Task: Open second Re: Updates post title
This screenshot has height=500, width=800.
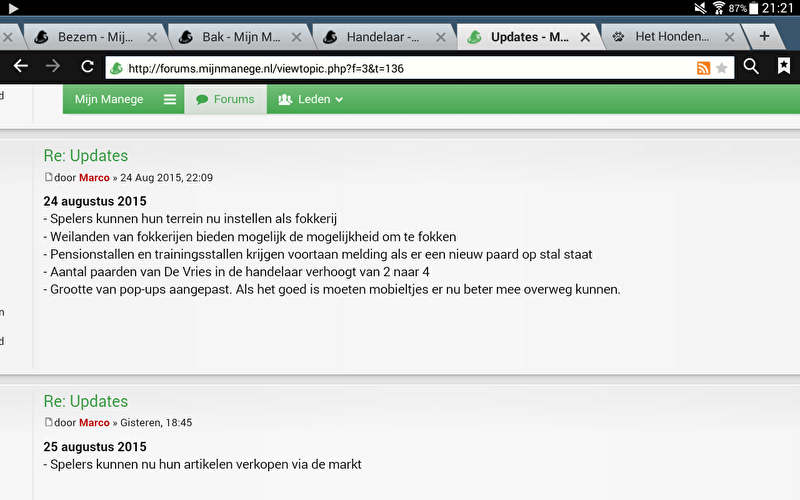Action: pyautogui.click(x=86, y=402)
